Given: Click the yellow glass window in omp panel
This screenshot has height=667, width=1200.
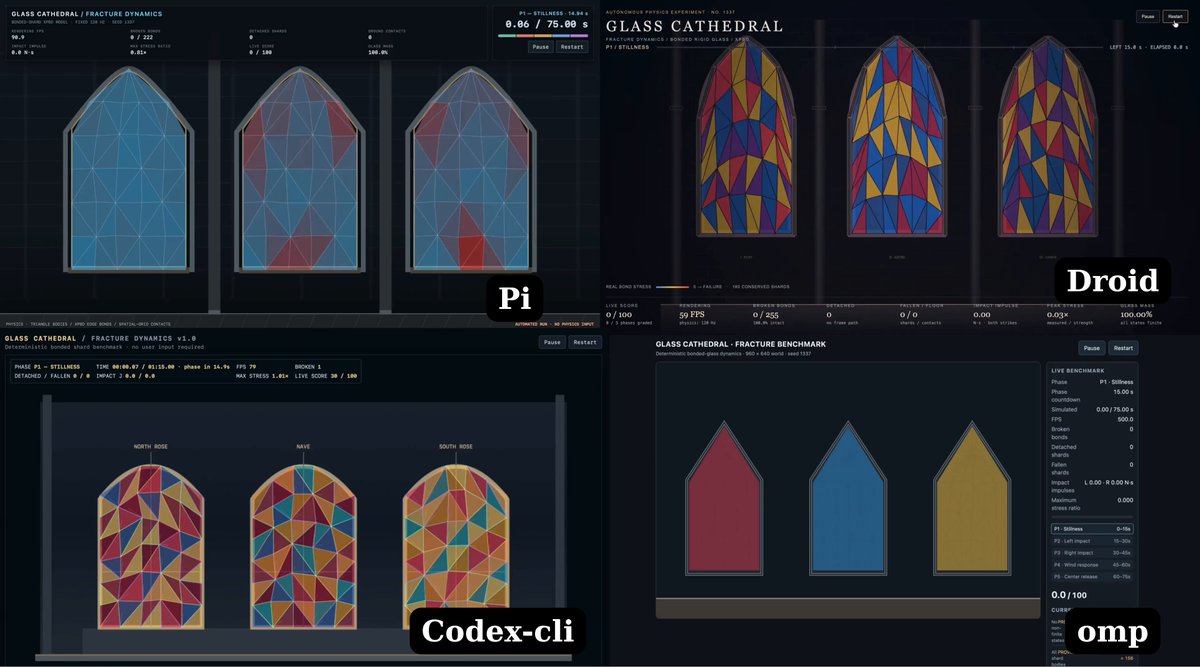Looking at the screenshot, I should 974,496.
